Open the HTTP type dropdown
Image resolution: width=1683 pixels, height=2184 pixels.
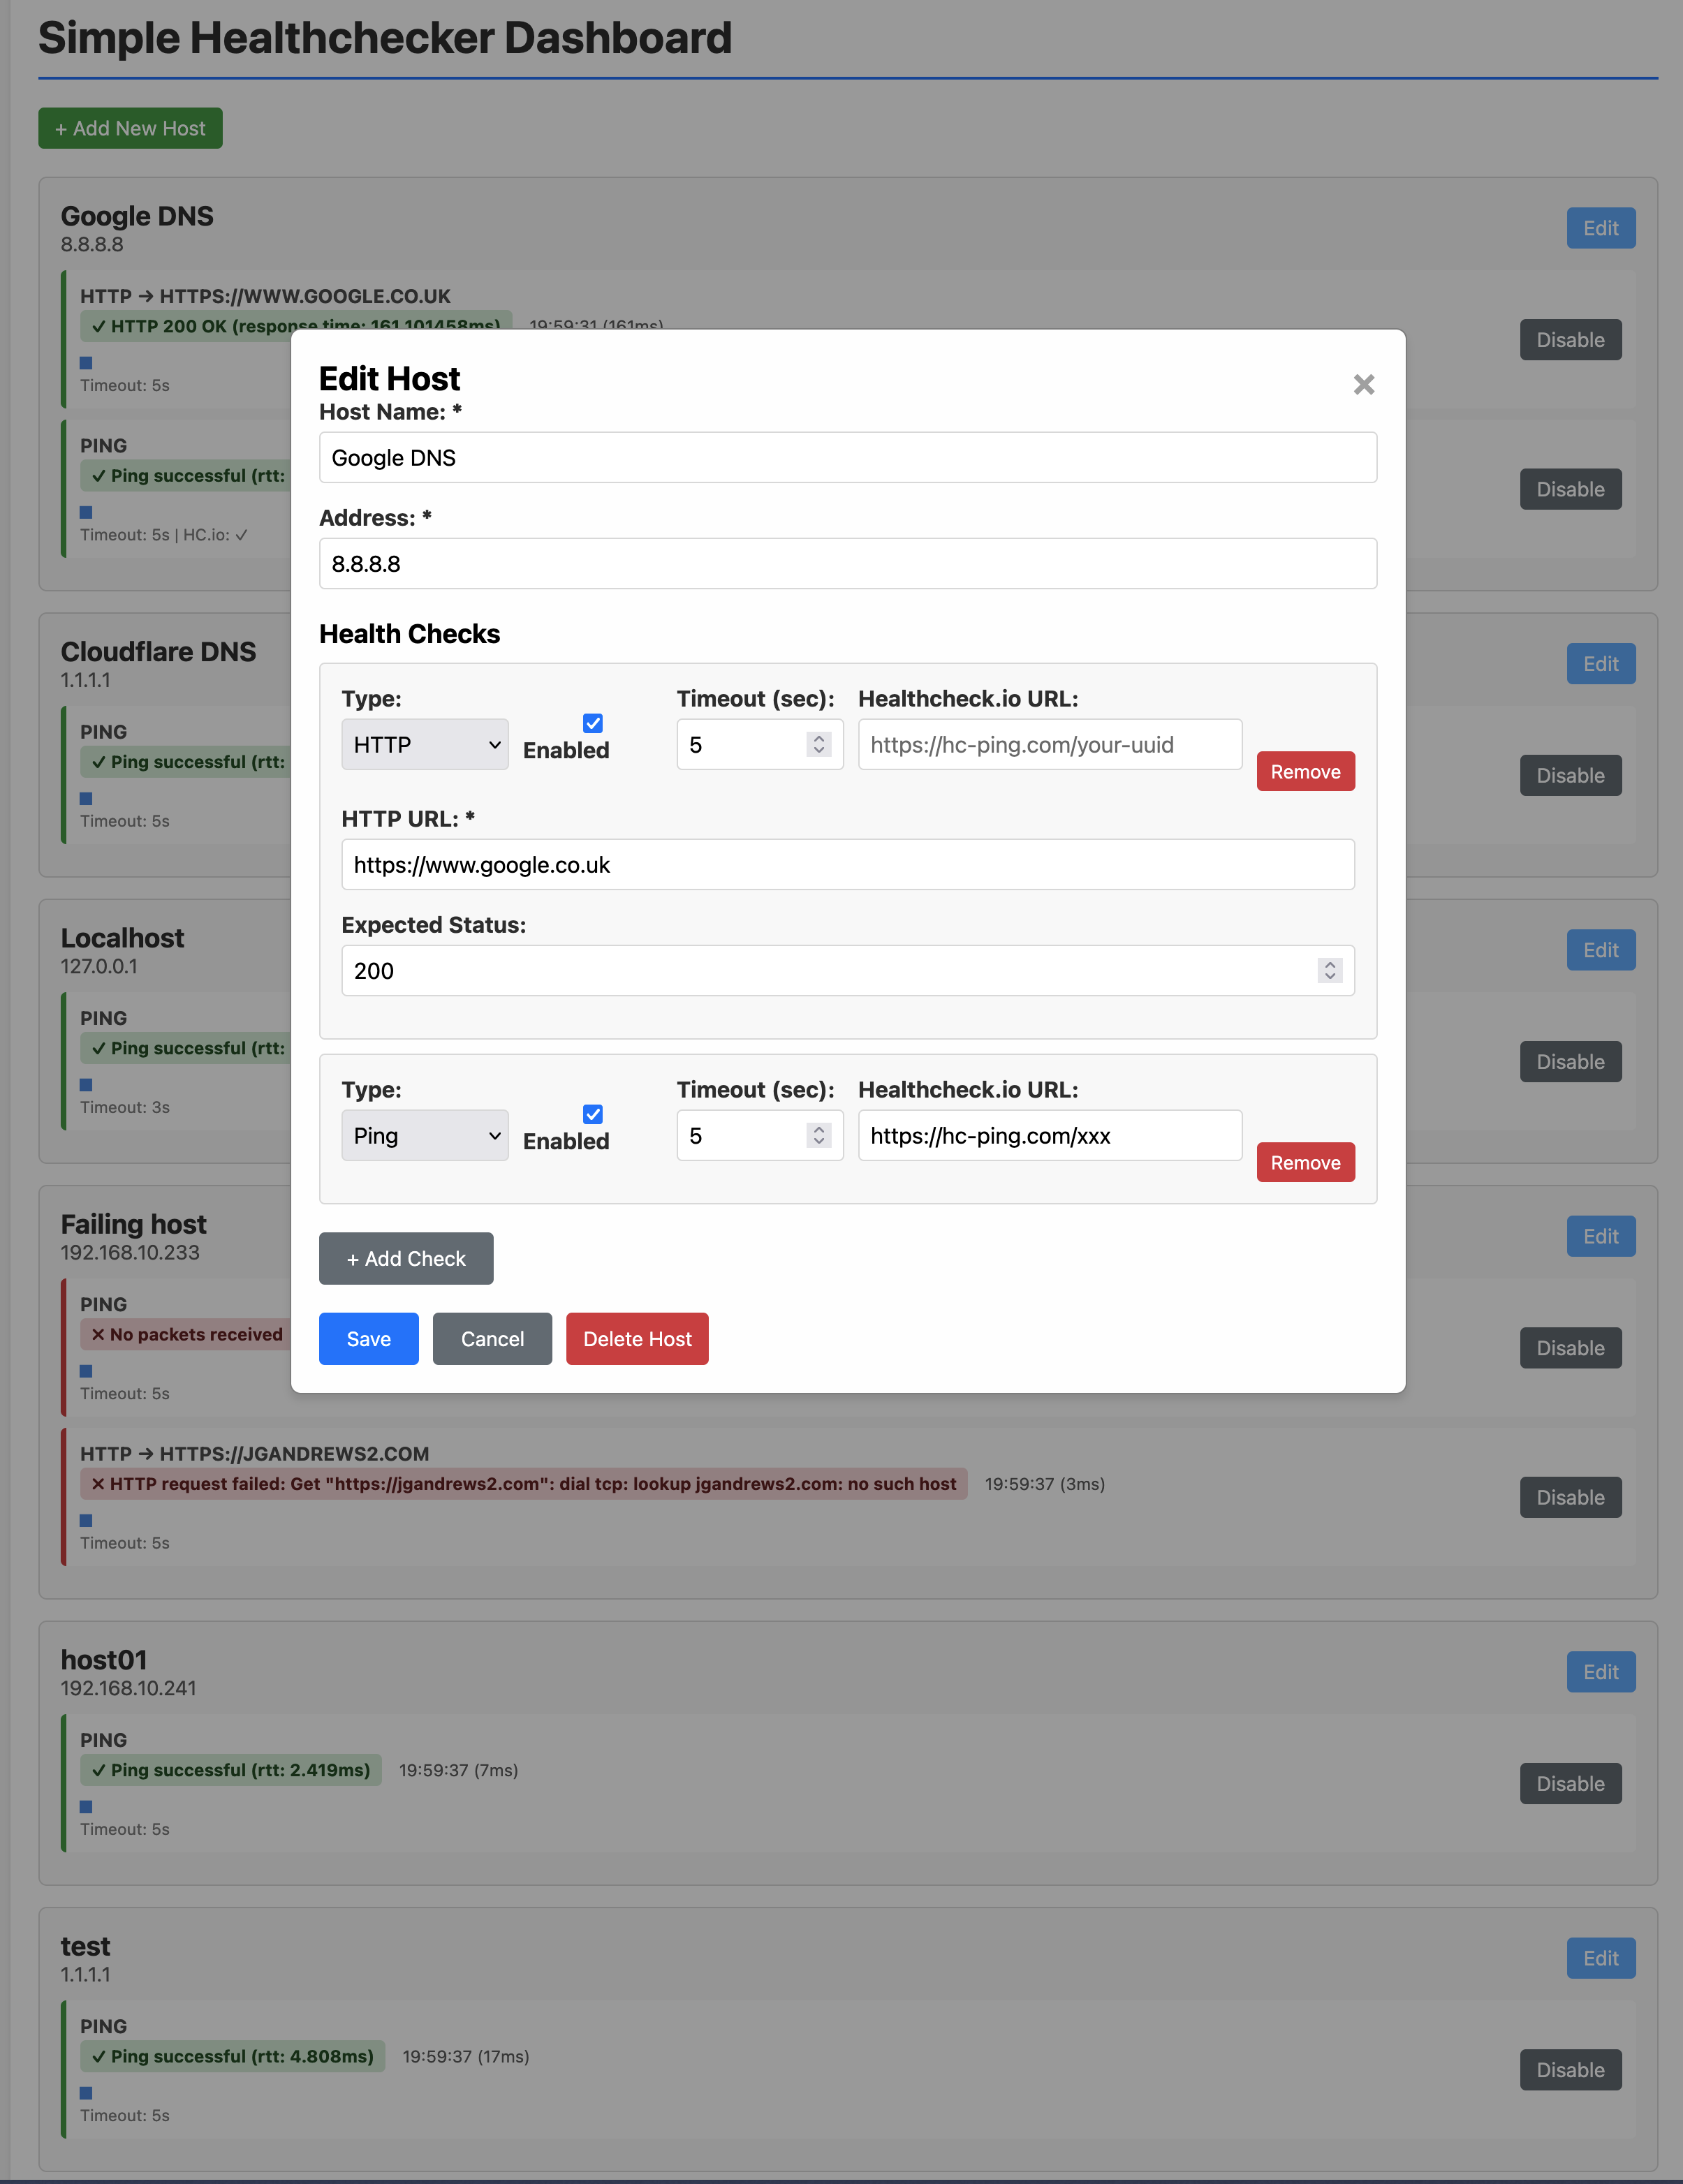tap(425, 745)
